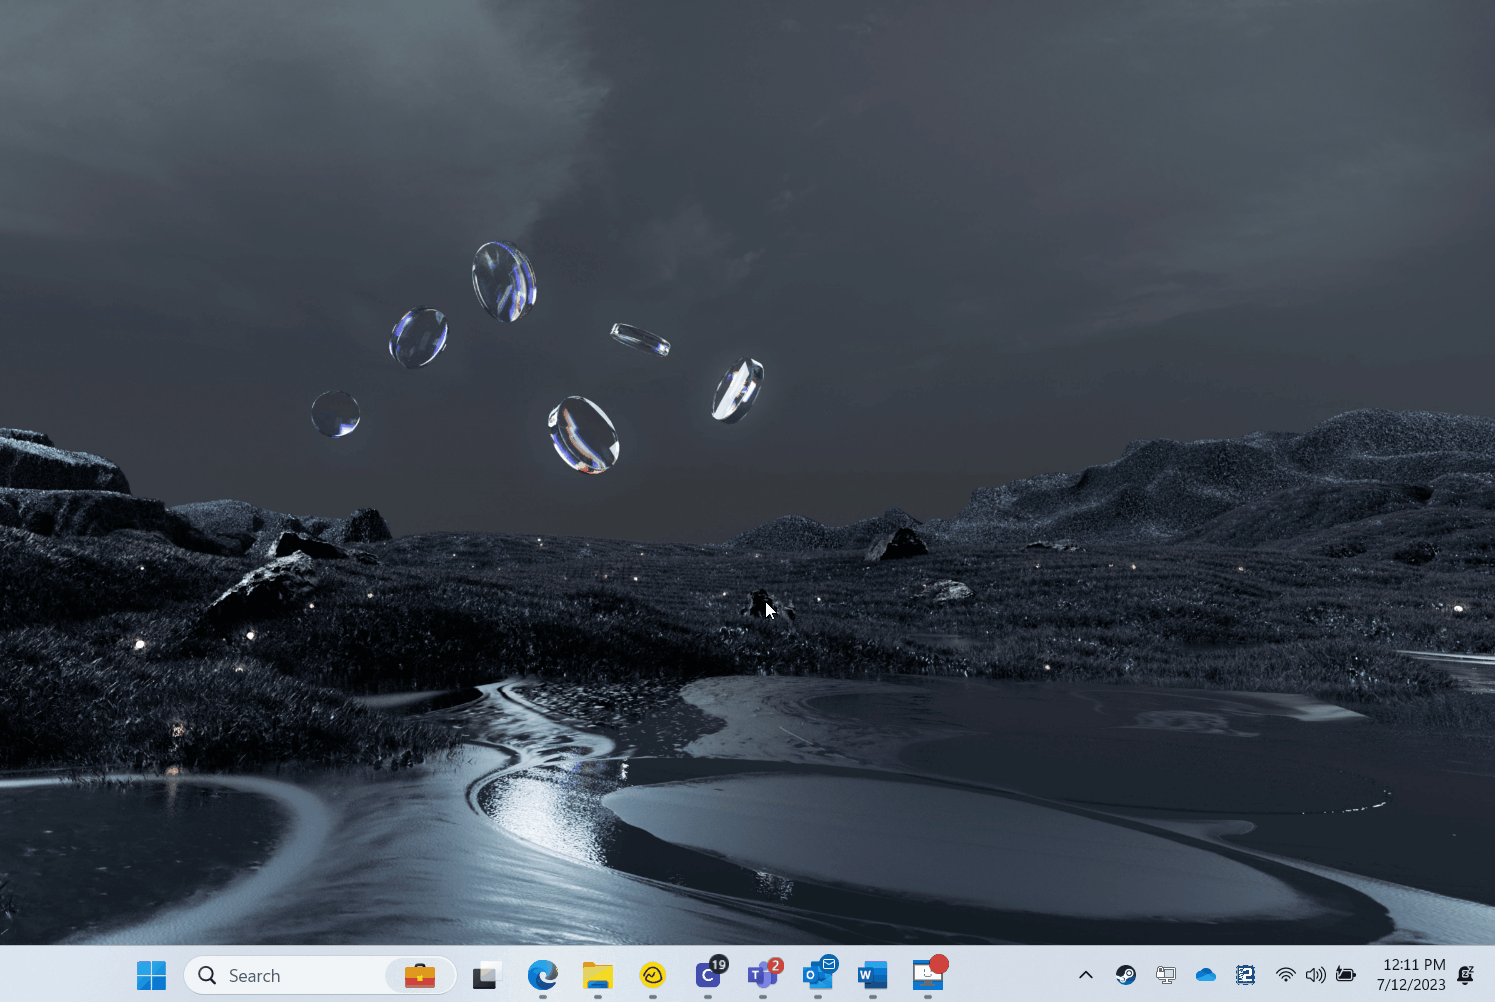Check battery charging status icon
The image size is (1495, 1002).
click(x=1346, y=975)
